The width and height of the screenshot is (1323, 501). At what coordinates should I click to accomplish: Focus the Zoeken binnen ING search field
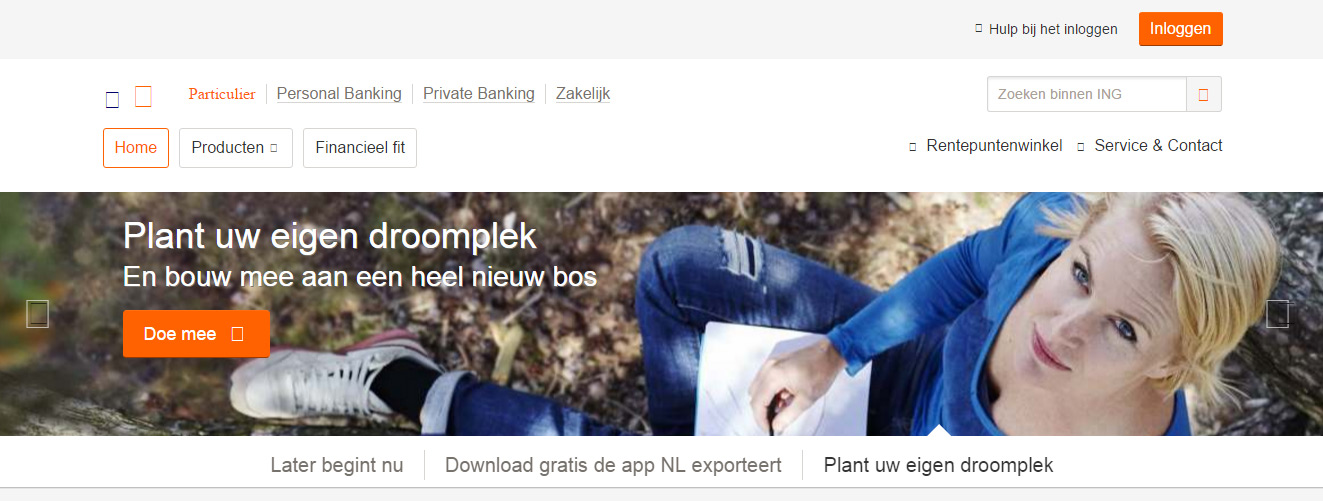click(1087, 94)
